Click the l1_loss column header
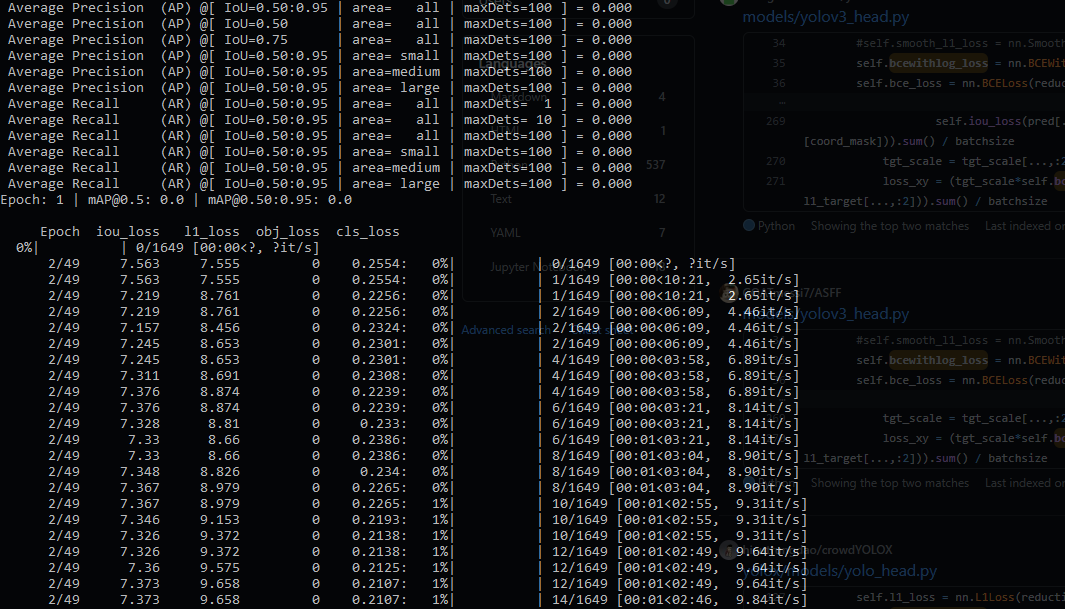The image size is (1065, 609). pyautogui.click(x=212, y=232)
